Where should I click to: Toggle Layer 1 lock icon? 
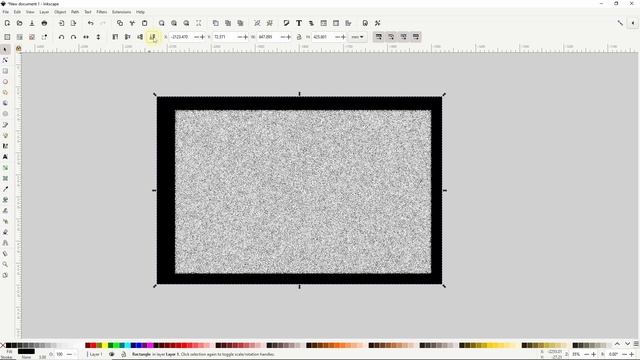pos(123,354)
